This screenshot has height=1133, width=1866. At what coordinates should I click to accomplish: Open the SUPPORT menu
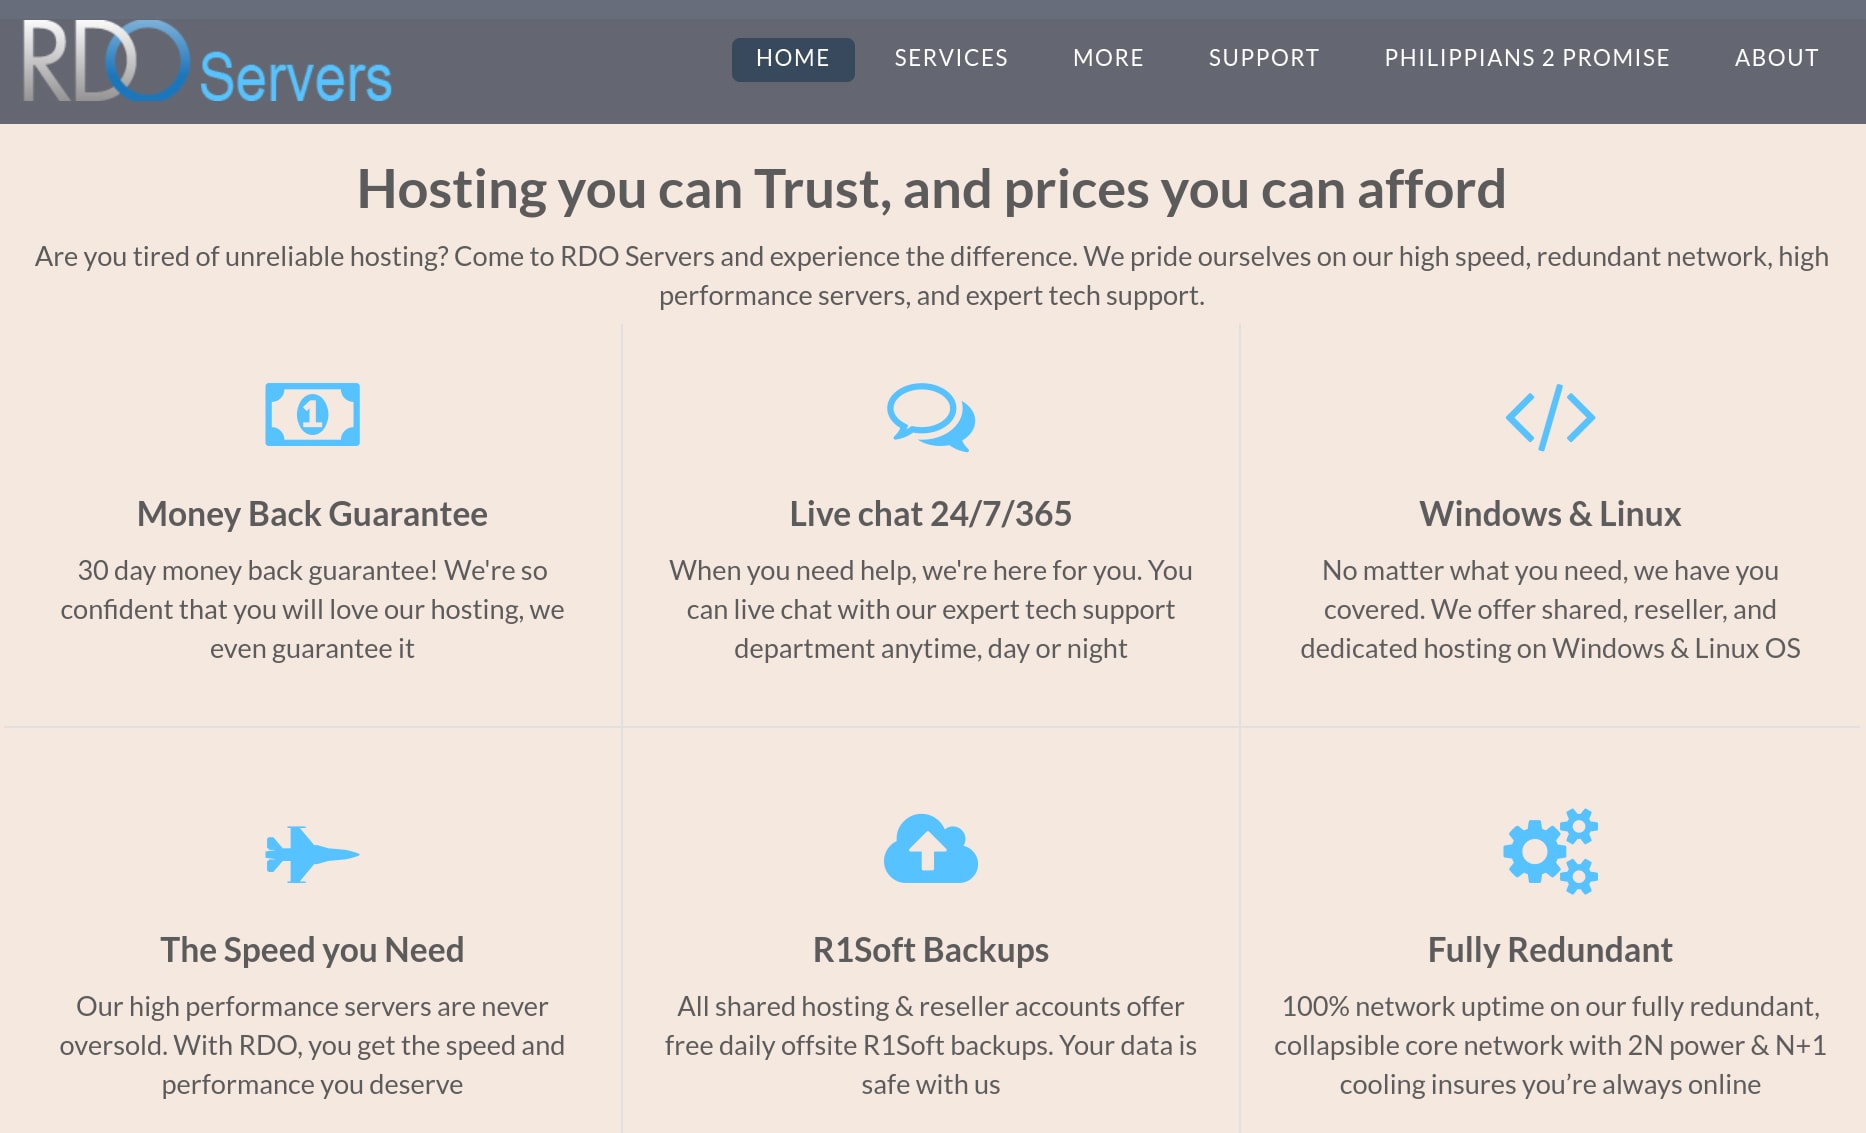click(1264, 58)
